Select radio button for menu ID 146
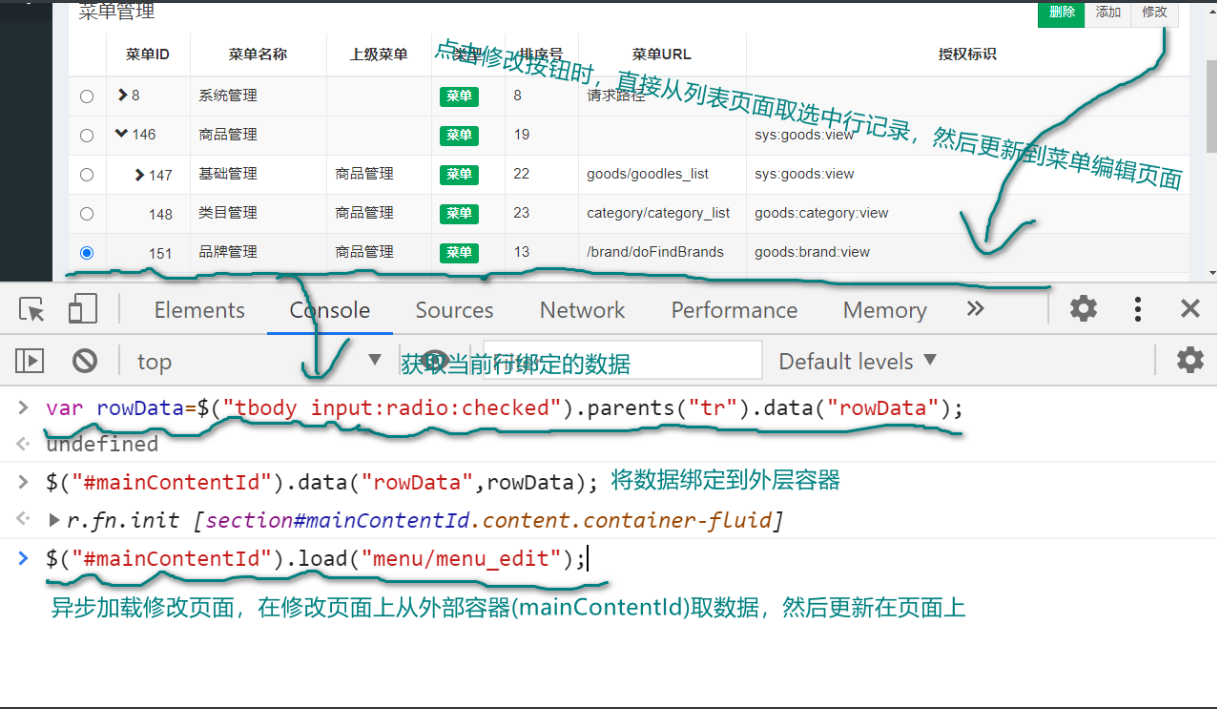The height and width of the screenshot is (709, 1217). coord(87,135)
